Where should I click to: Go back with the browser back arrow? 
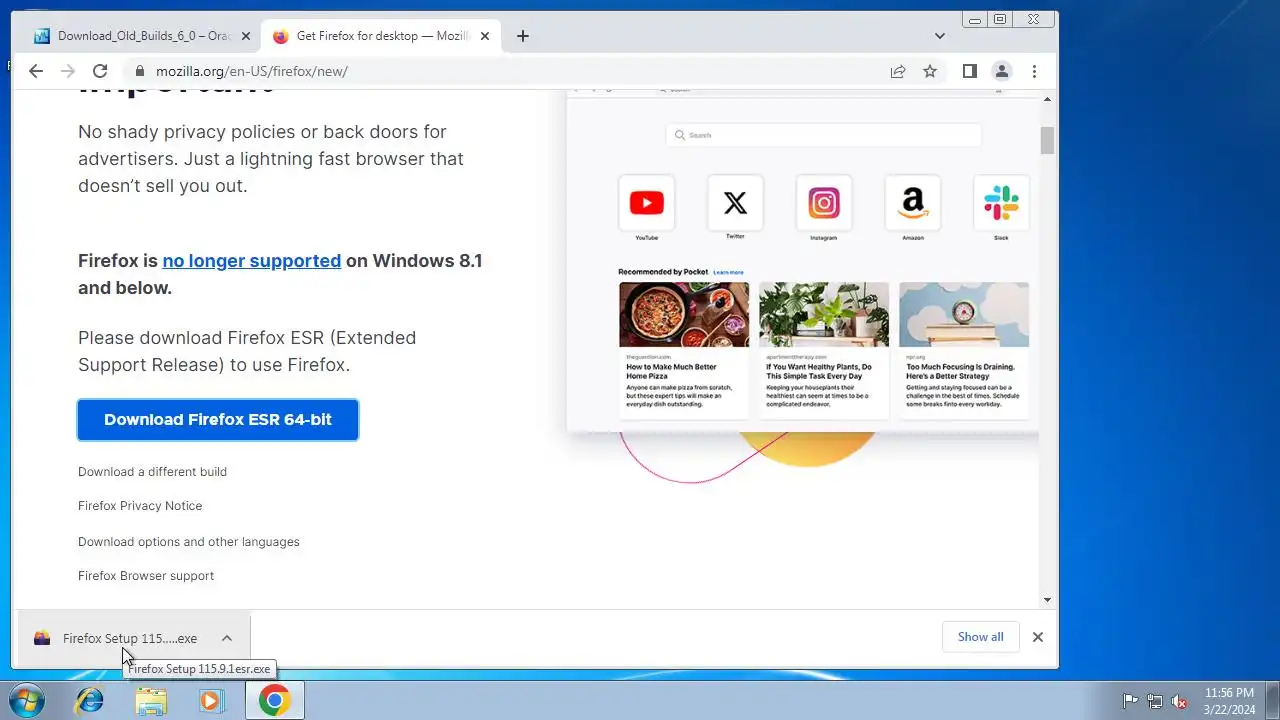(x=36, y=71)
